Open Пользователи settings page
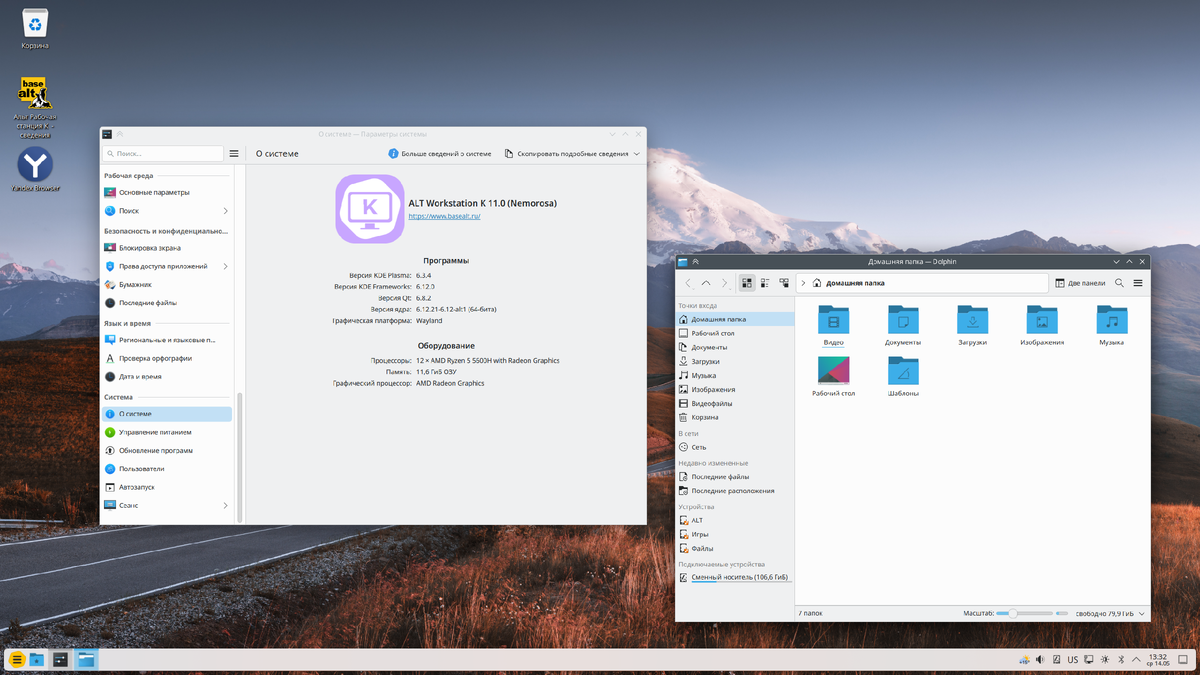This screenshot has width=1200, height=675. pyautogui.click(x=168, y=468)
